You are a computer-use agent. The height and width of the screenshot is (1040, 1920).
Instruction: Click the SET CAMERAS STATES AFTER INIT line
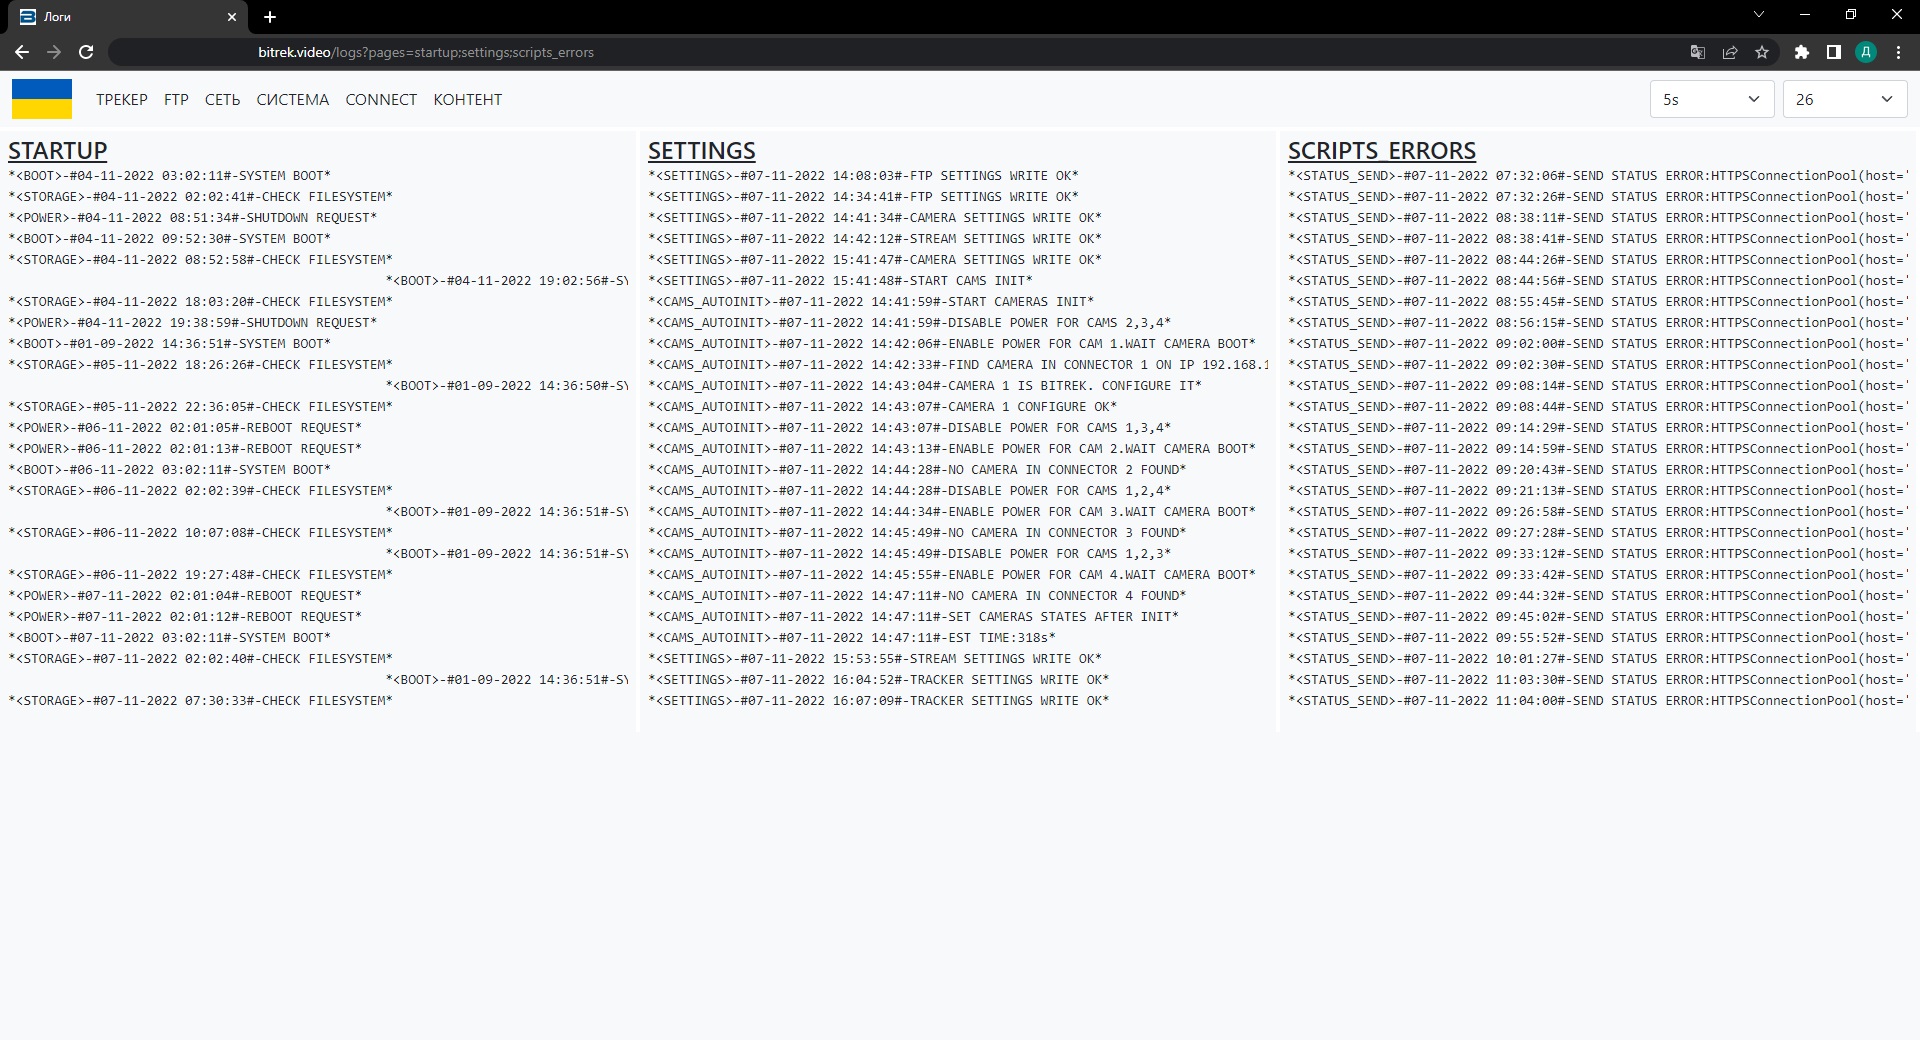(913, 617)
